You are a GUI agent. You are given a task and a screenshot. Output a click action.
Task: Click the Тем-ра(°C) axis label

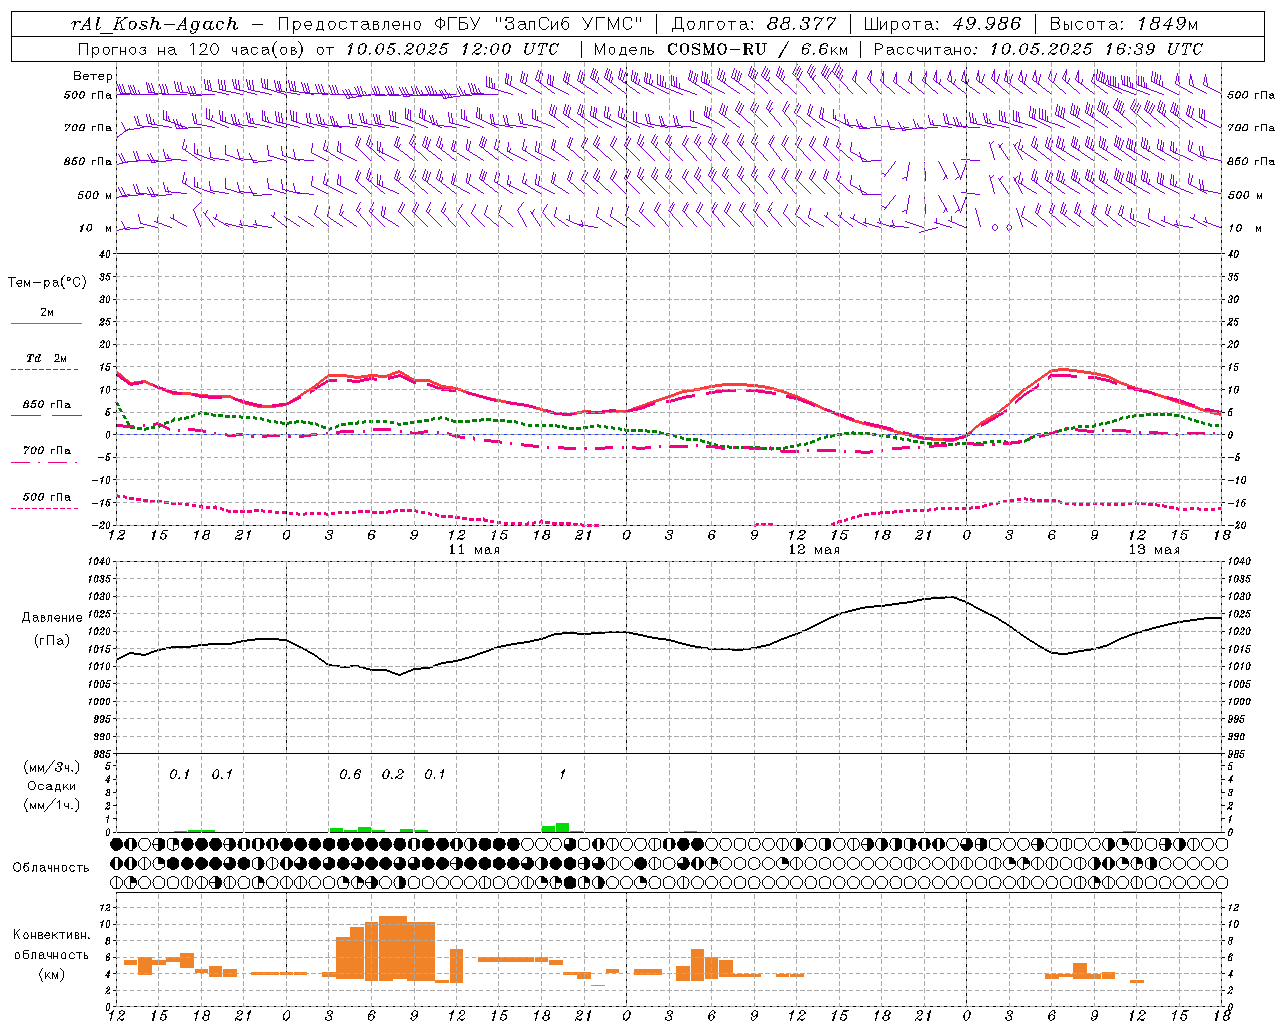(47, 282)
